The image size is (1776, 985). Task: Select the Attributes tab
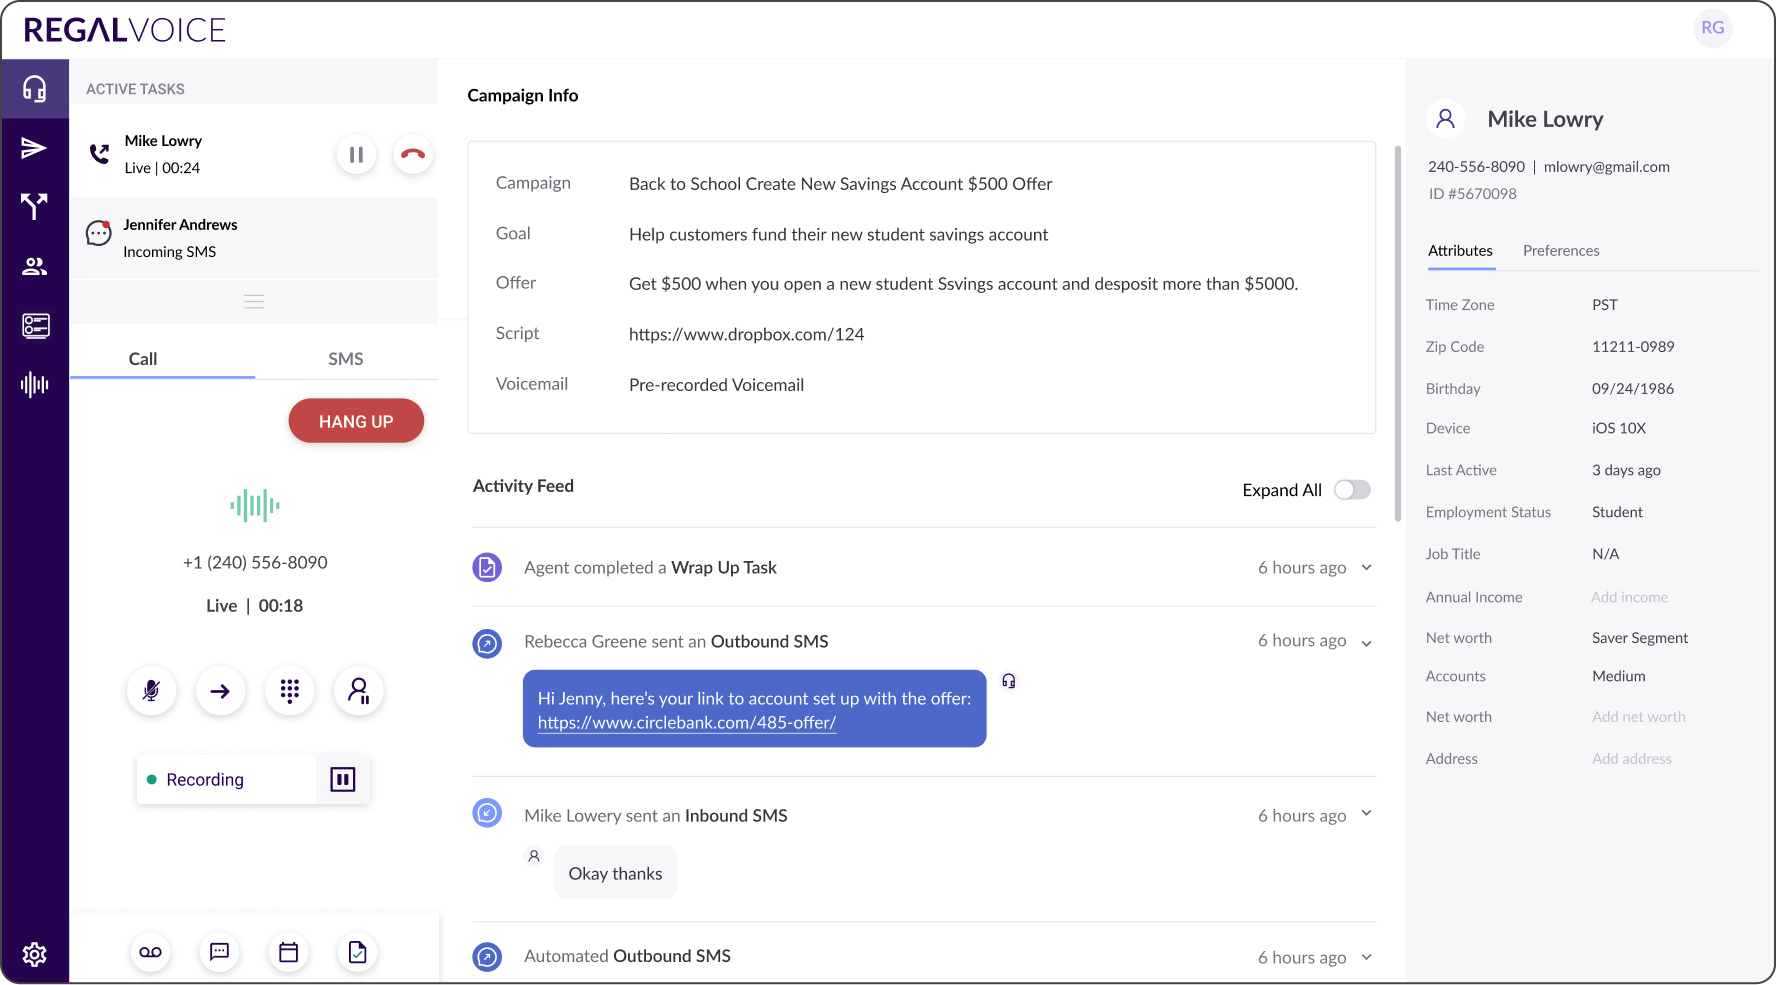1460,251
